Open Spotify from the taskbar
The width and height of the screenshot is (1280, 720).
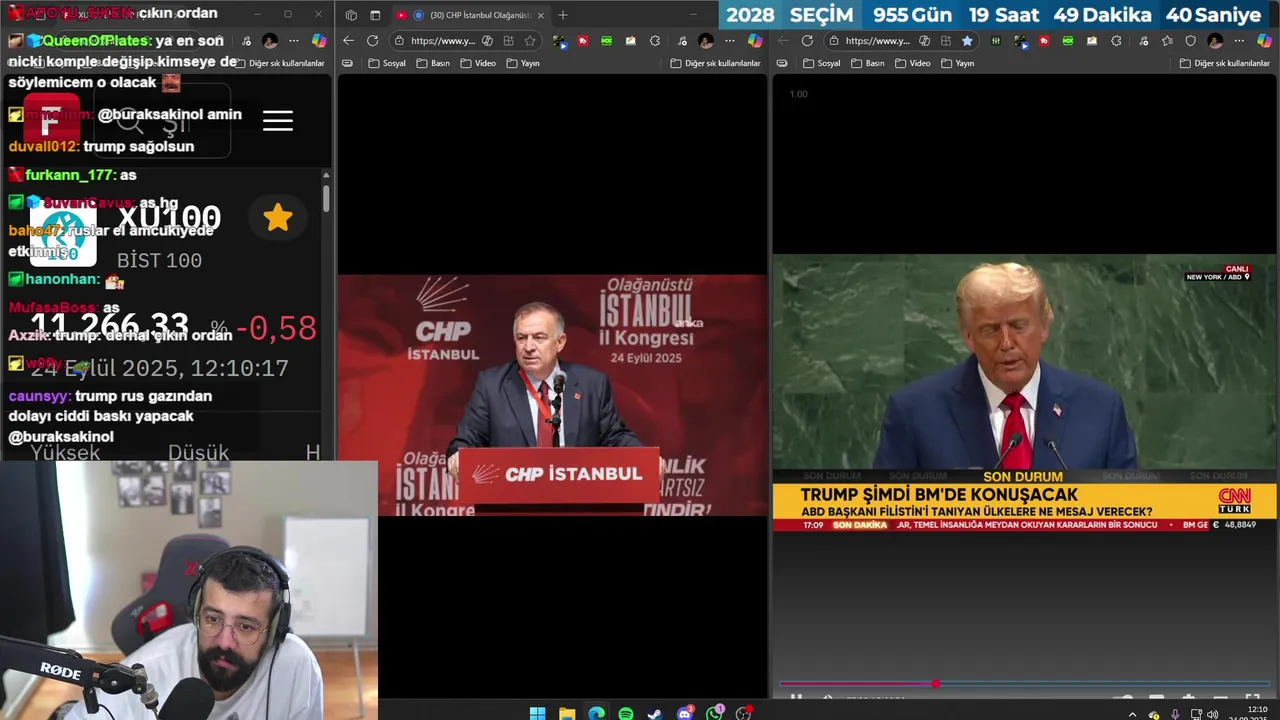click(626, 713)
